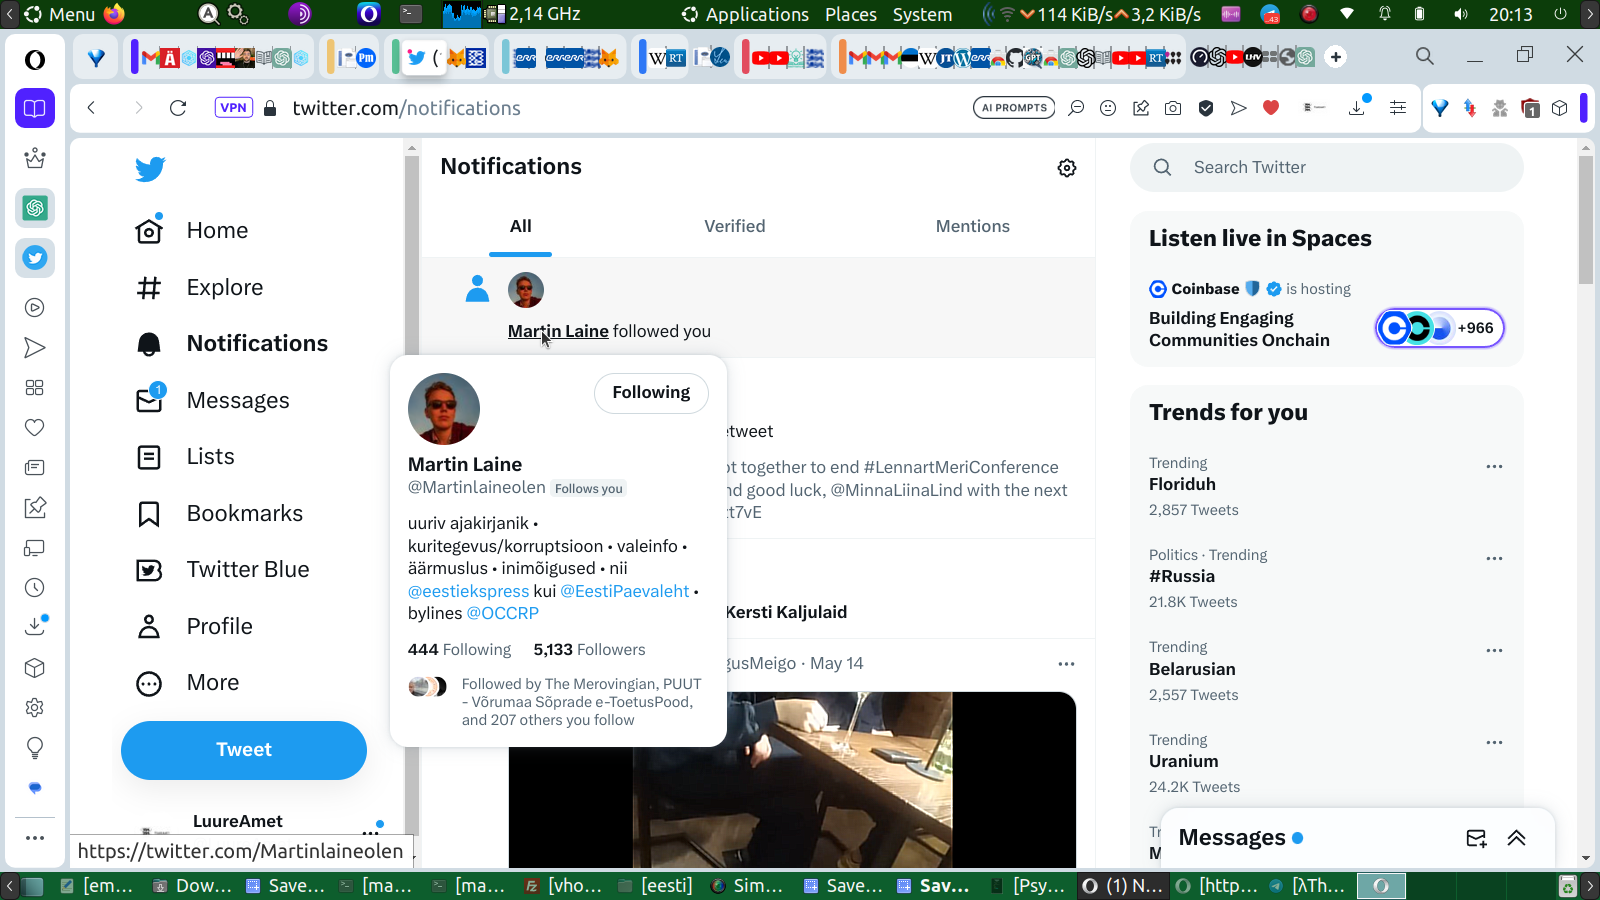Open the Messages nav item

coord(213,401)
